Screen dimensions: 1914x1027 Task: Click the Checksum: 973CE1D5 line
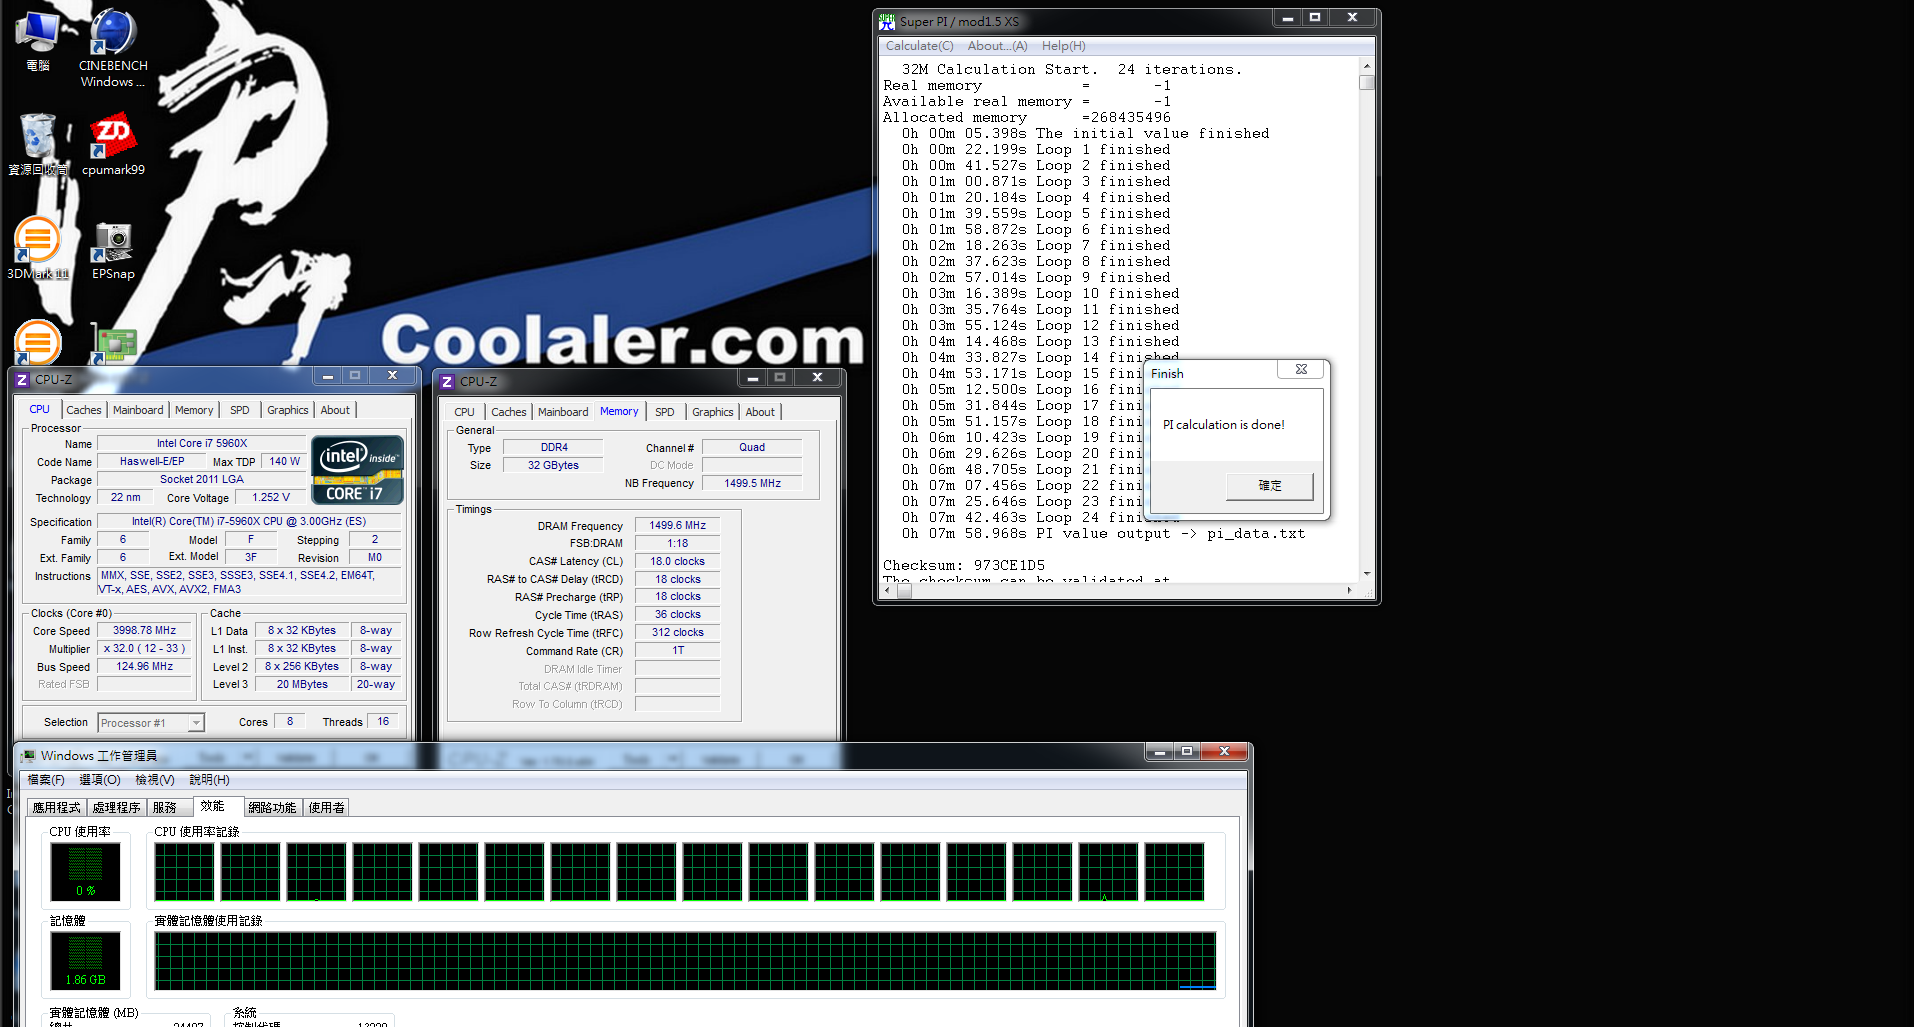coord(964,566)
